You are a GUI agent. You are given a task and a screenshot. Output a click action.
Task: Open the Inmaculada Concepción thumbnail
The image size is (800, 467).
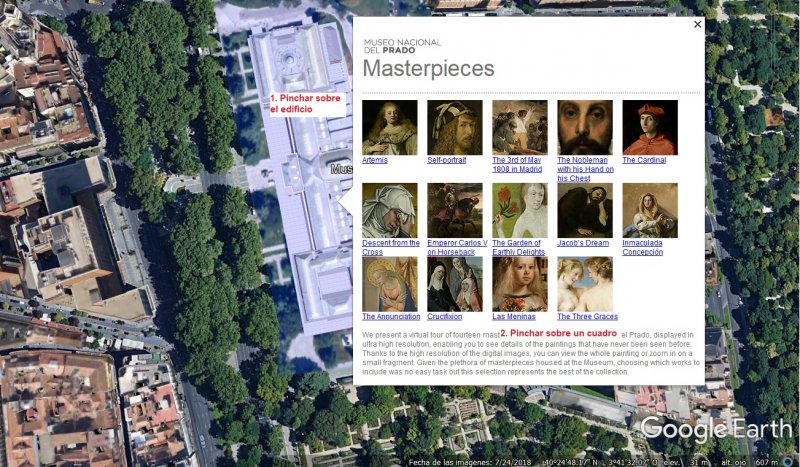[650, 210]
